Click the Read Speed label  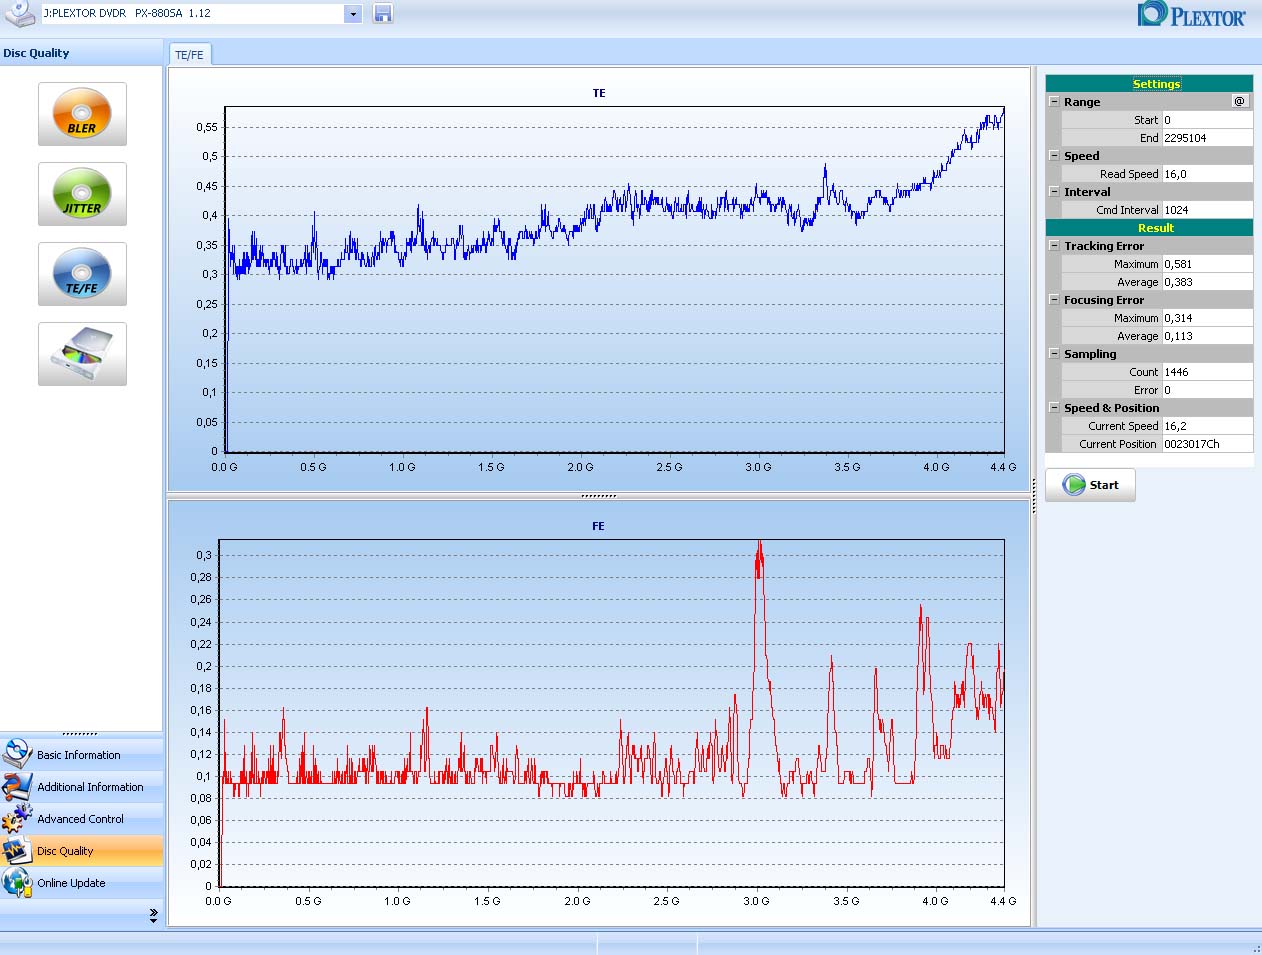[1129, 174]
